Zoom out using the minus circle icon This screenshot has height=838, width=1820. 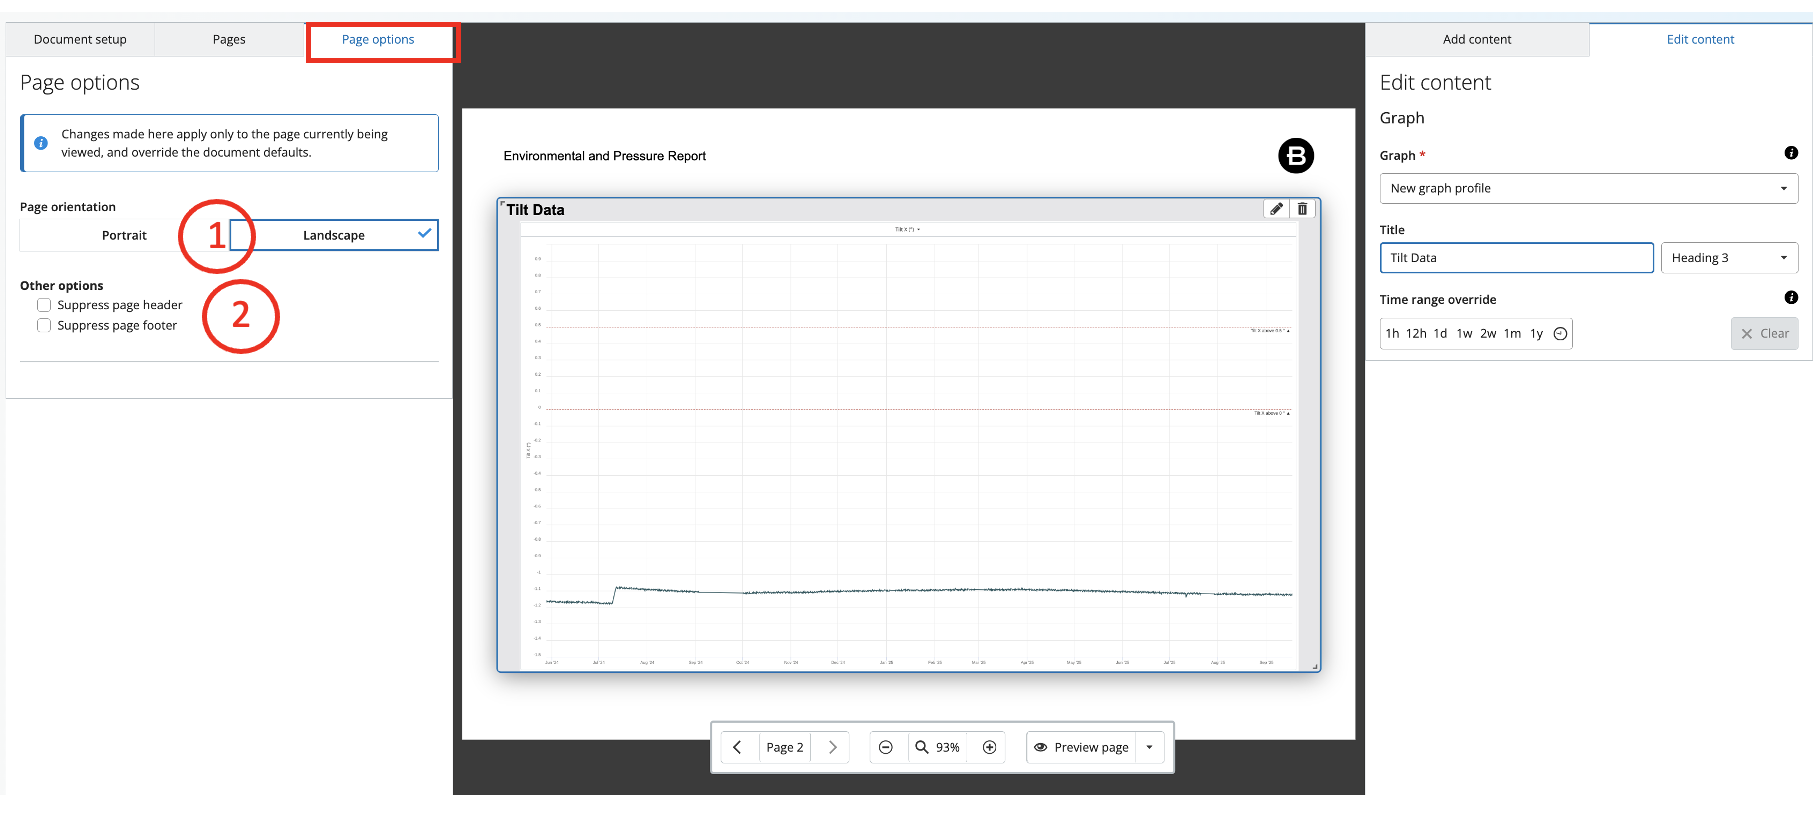(x=885, y=747)
